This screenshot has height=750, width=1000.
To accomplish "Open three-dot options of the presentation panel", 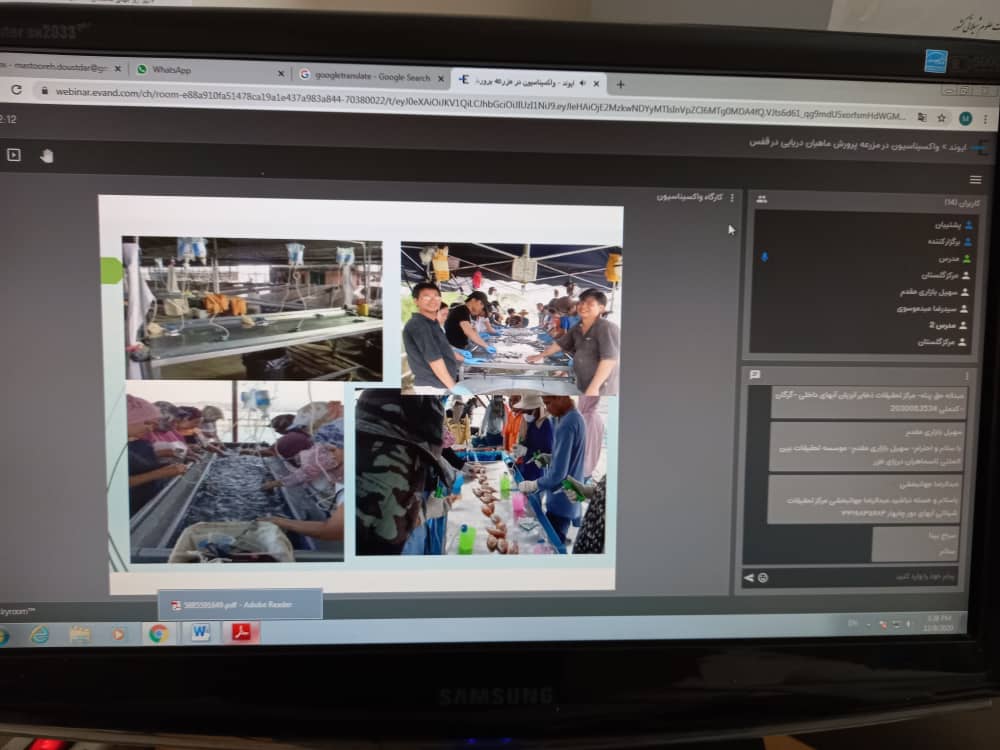I will coord(732,198).
